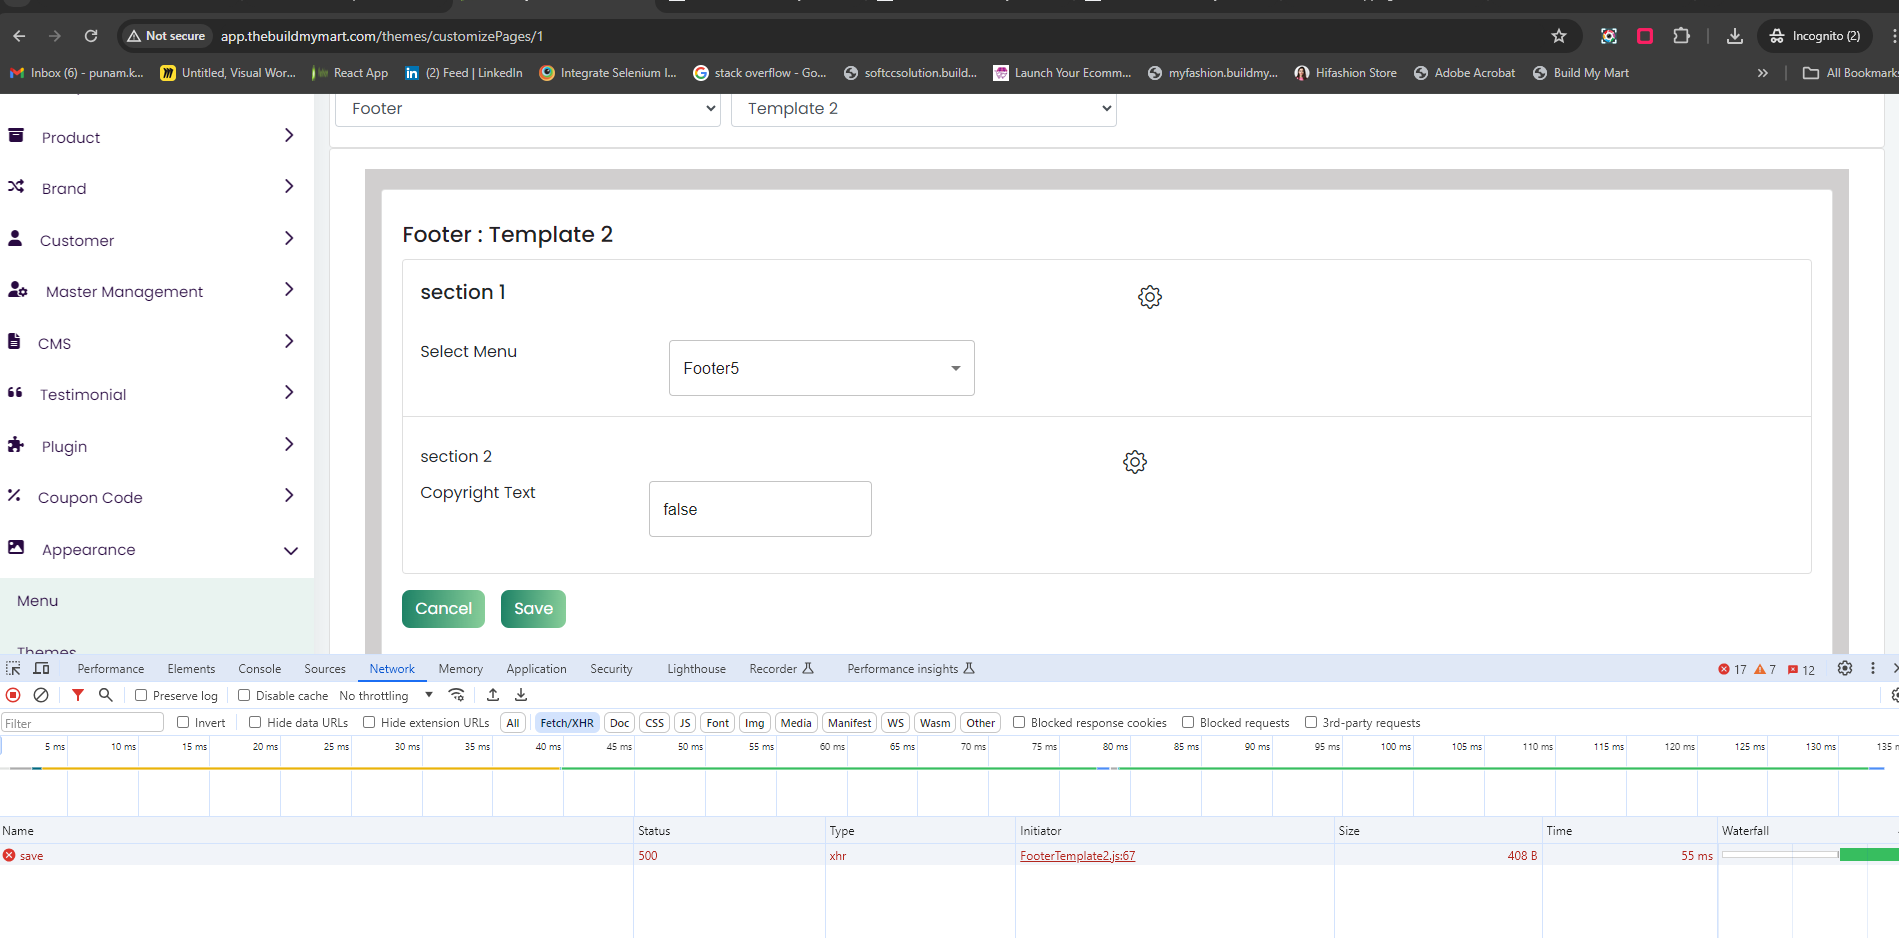Image resolution: width=1899 pixels, height=938 pixels.
Task: Clear the network log
Action: (41, 695)
